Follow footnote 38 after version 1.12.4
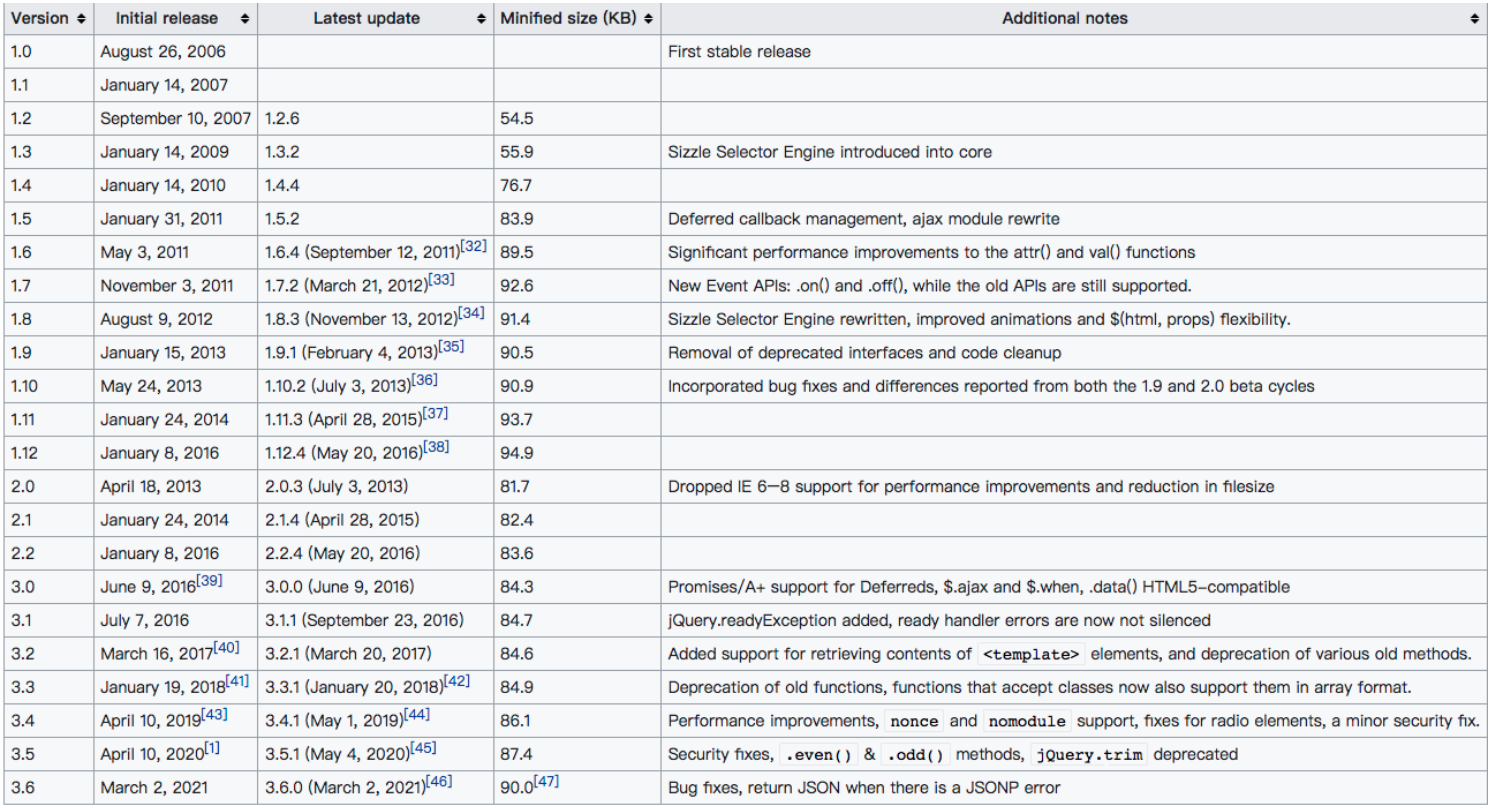Screen dimensions: 1494x808 click(435, 447)
